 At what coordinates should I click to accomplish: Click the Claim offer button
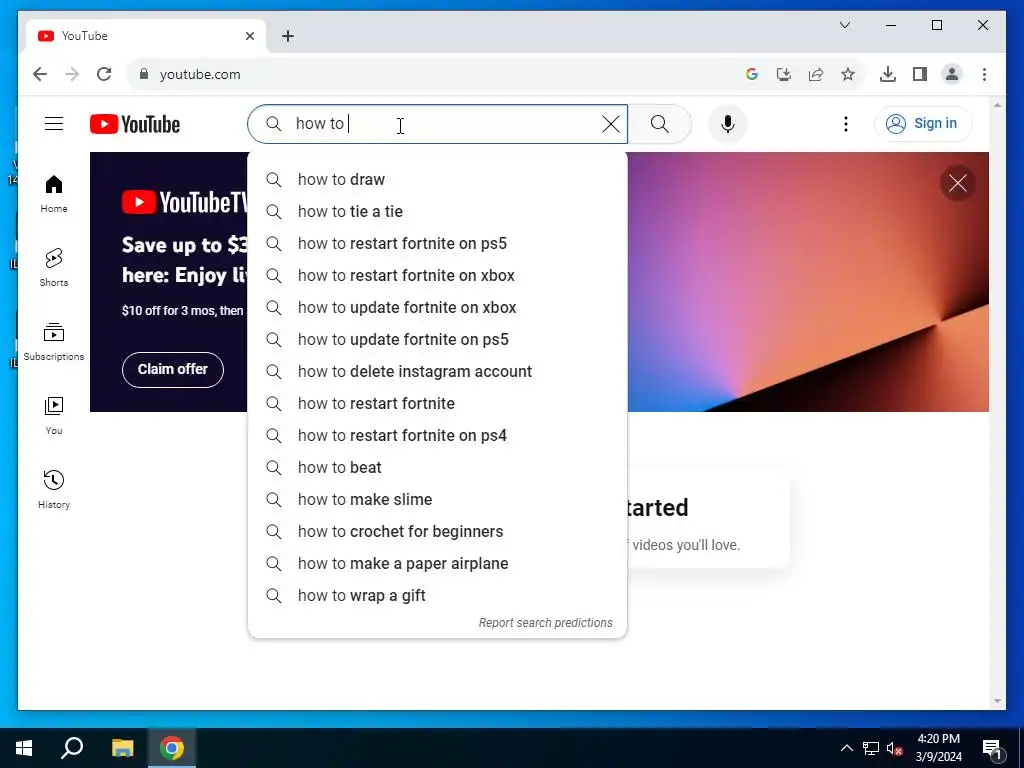(173, 370)
